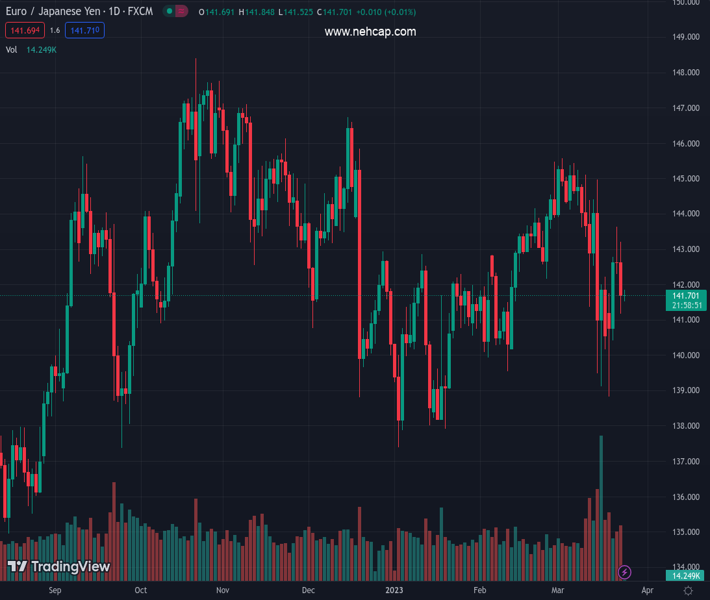Viewport: 710px width, 600px height.
Task: Click the Mar label on time axis
Action: coord(558,590)
